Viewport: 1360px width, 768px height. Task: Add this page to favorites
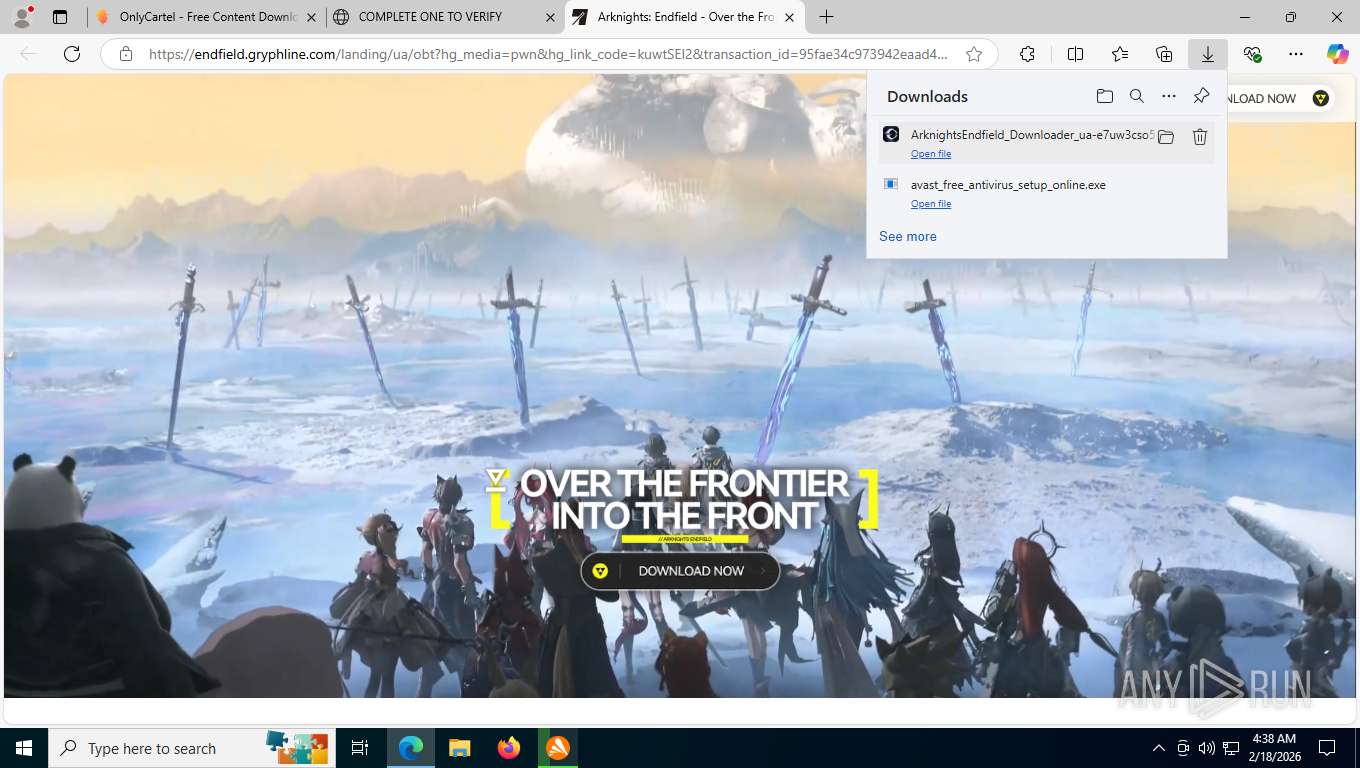pos(974,54)
